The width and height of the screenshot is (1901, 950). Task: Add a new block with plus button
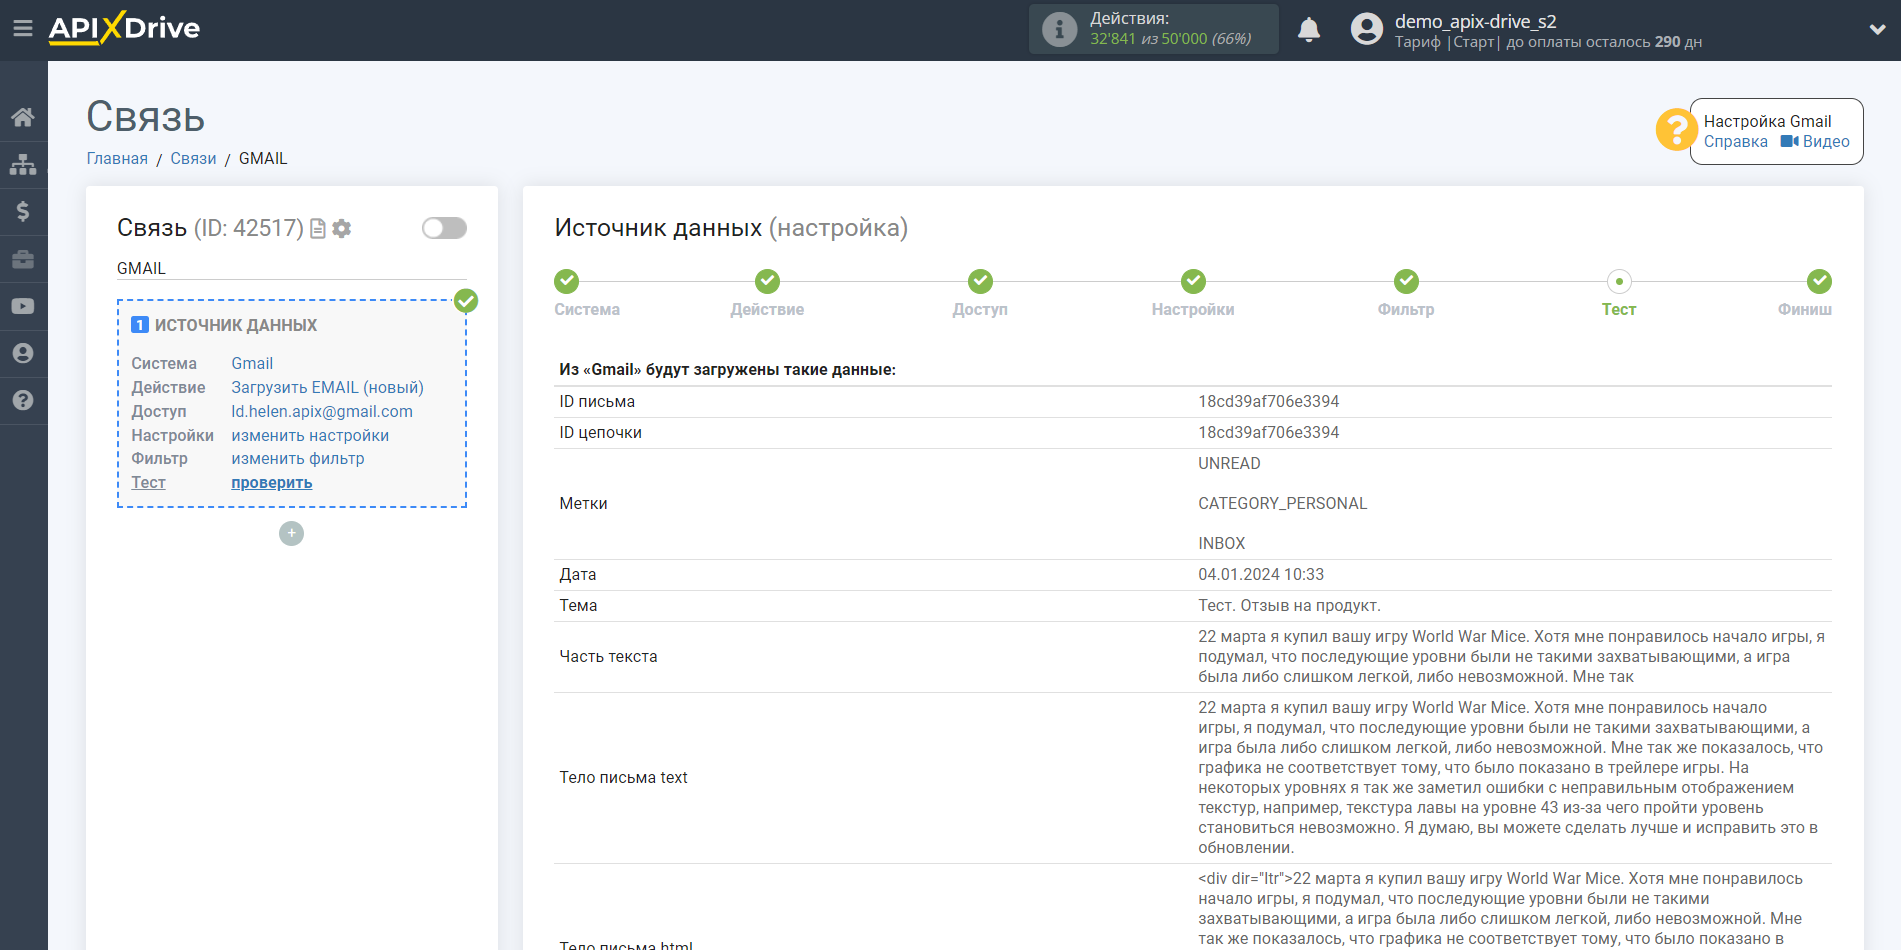291,533
